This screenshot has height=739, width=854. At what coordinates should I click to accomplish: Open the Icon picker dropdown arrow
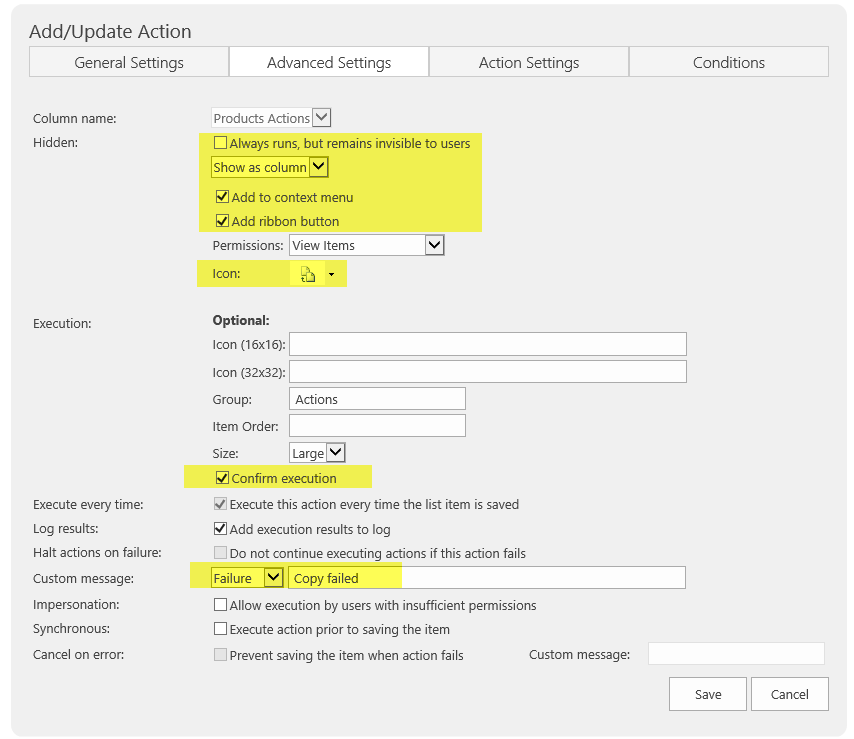[x=331, y=274]
